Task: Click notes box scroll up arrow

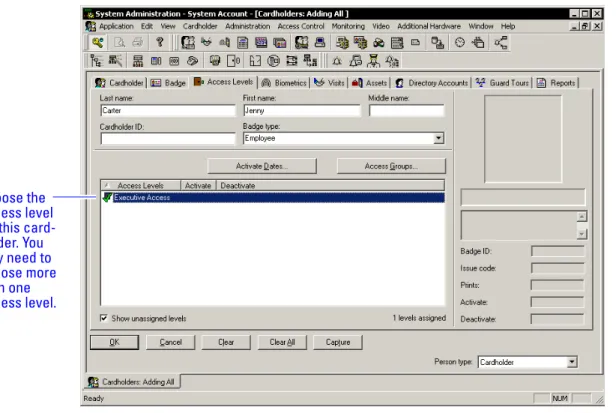Action: click(581, 217)
